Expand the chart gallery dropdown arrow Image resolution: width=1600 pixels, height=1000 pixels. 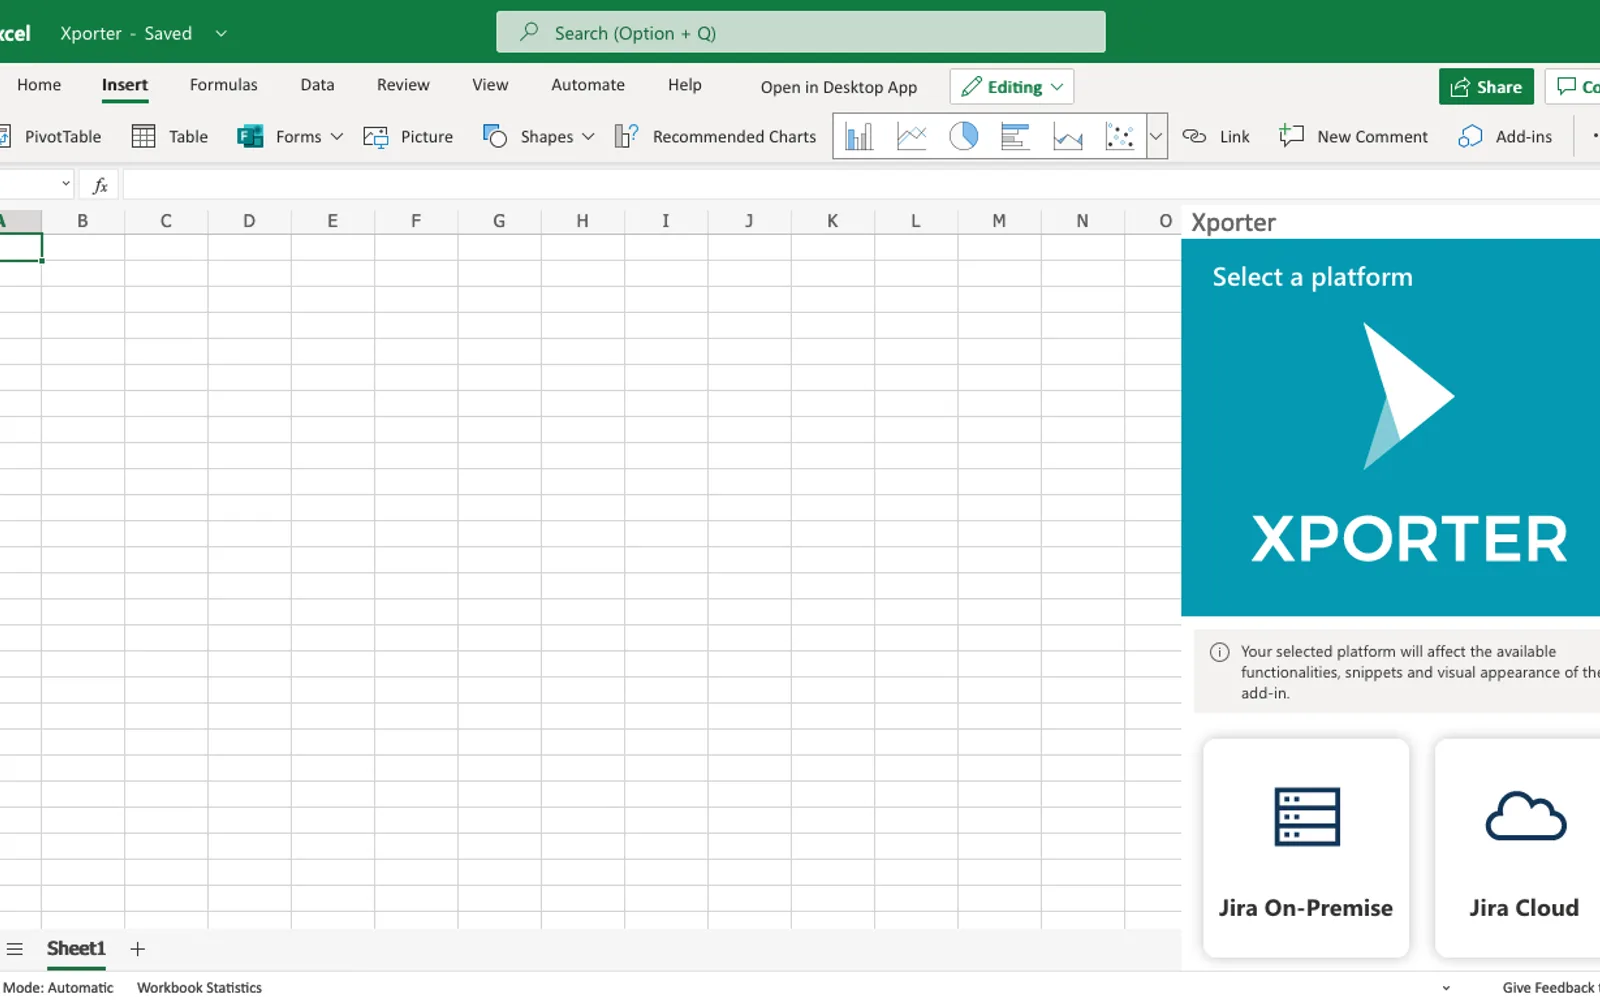(x=1156, y=136)
